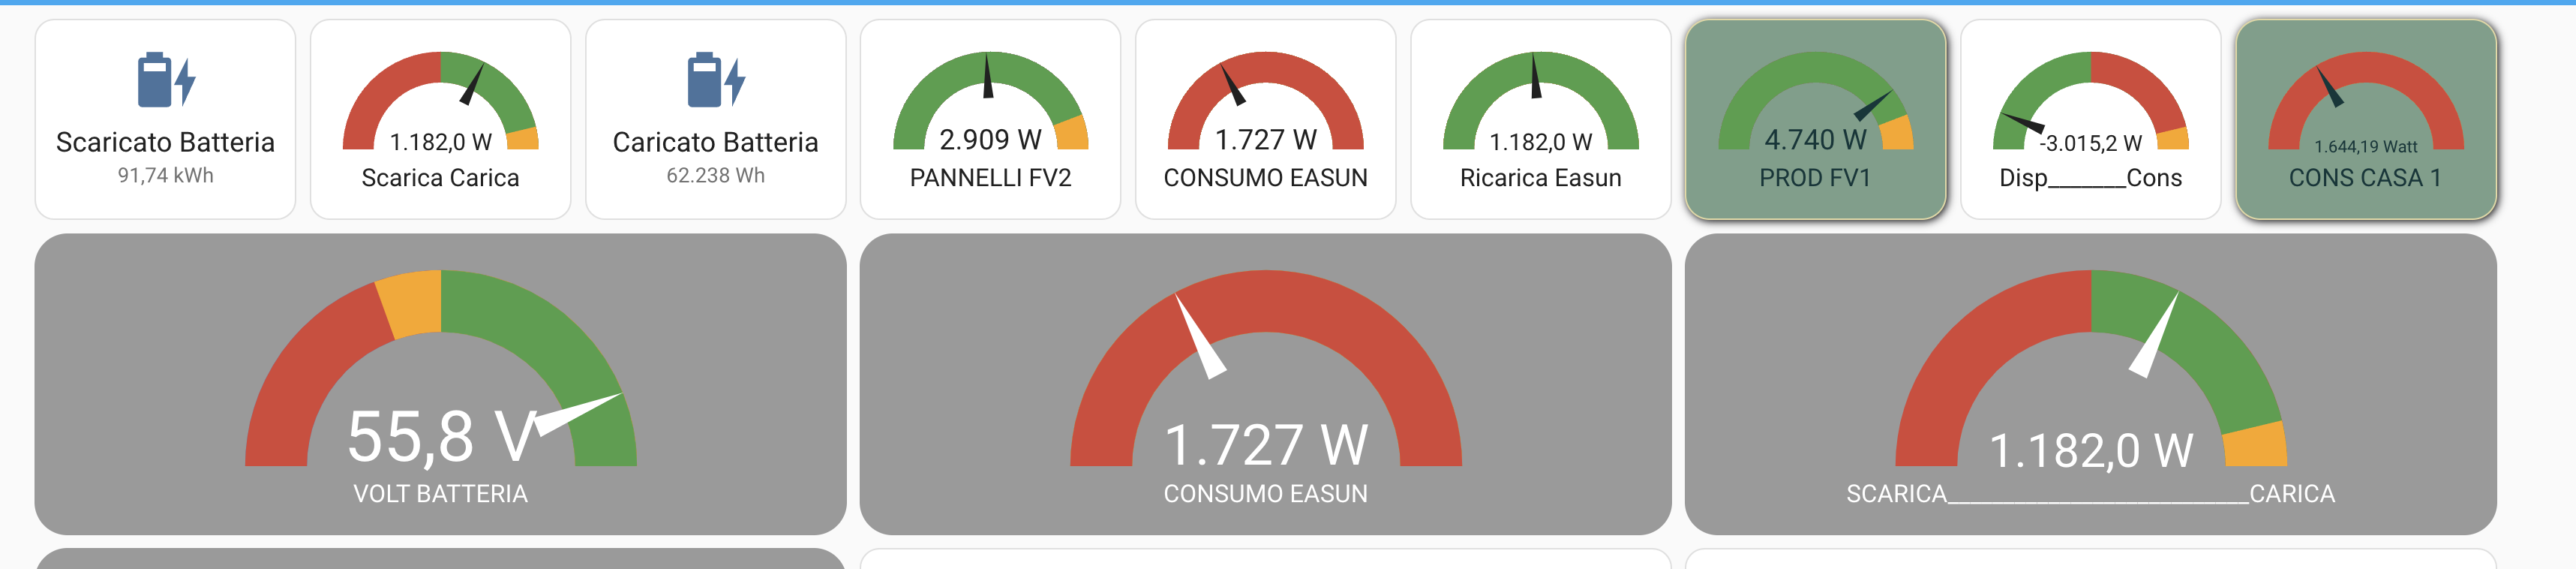Click the 1.644,19 Watt reading
2576x569 pixels.
(x=2366, y=147)
